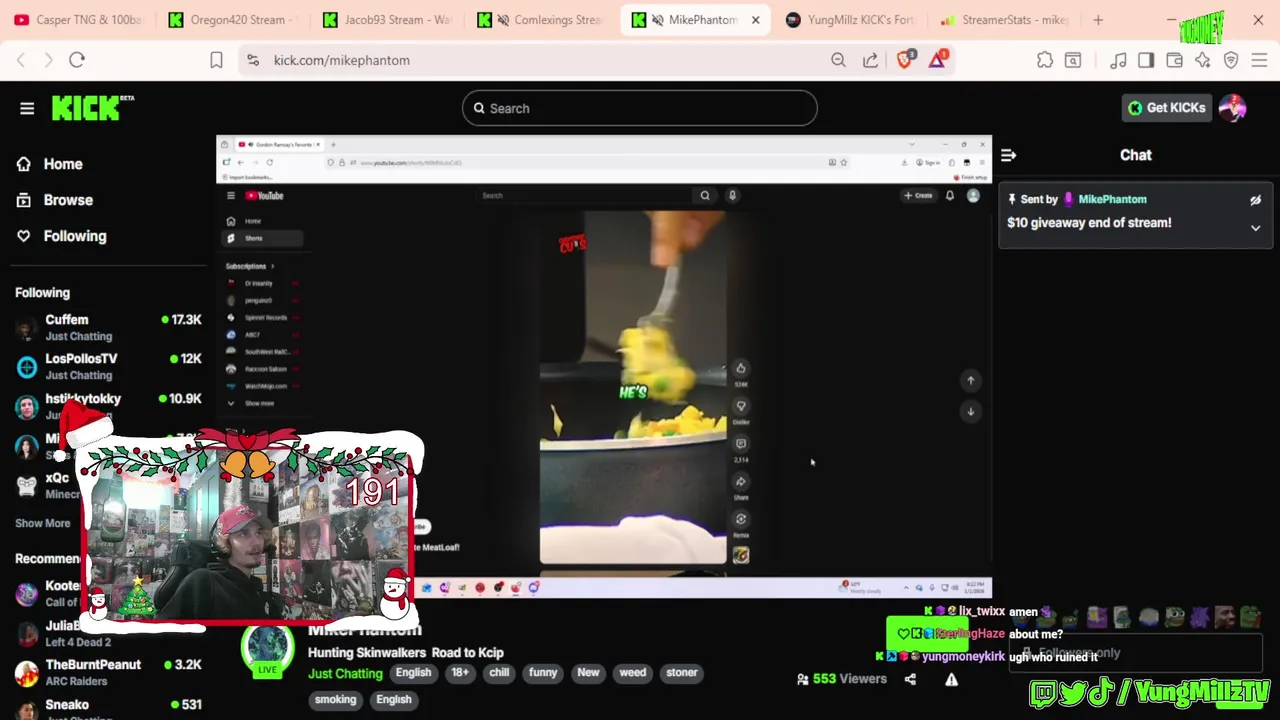Click the zoom out magnifier icon
Viewport: 1280px width, 720px height.
click(x=838, y=60)
